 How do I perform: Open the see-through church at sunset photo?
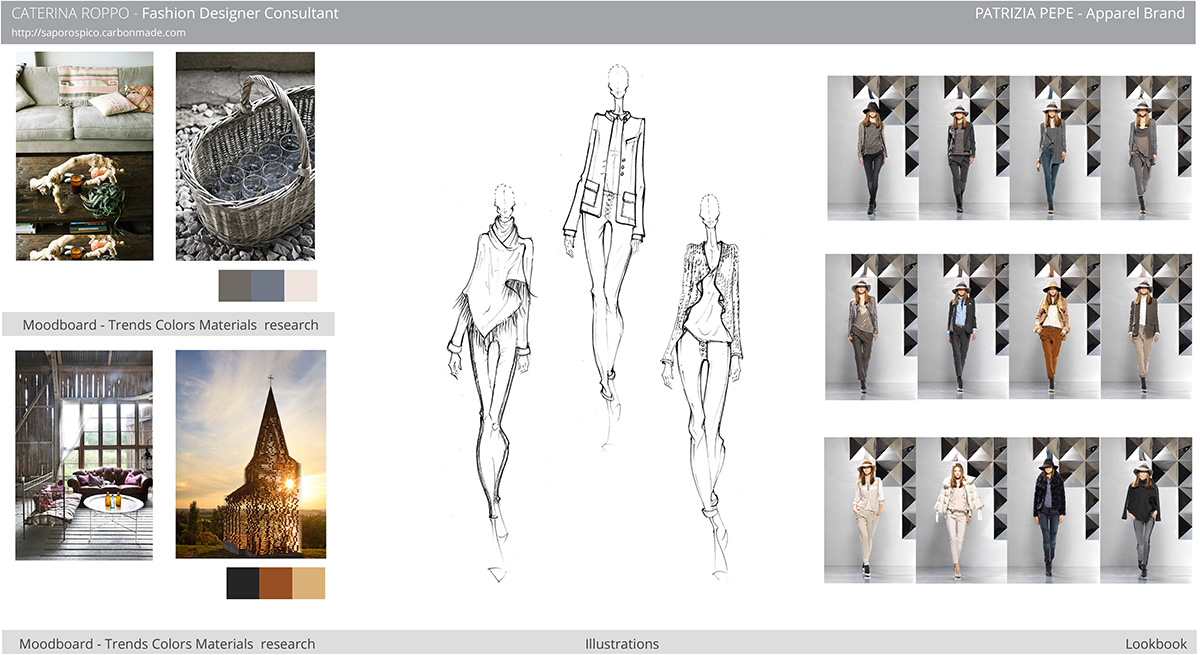point(250,454)
